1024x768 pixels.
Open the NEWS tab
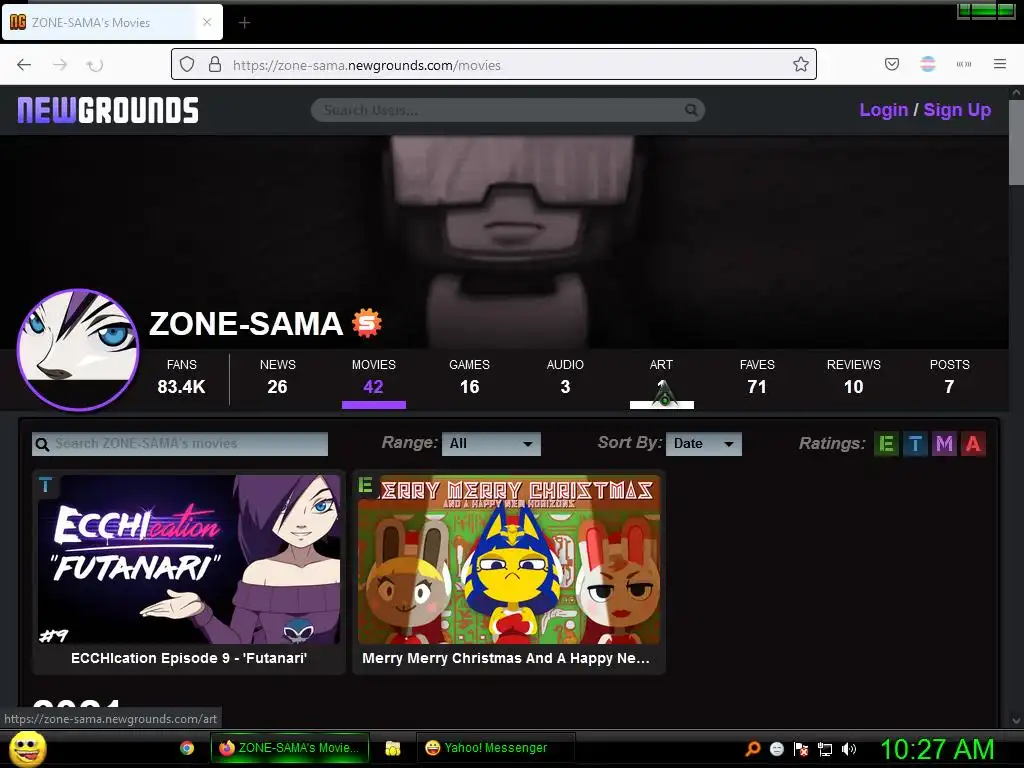coord(278,378)
